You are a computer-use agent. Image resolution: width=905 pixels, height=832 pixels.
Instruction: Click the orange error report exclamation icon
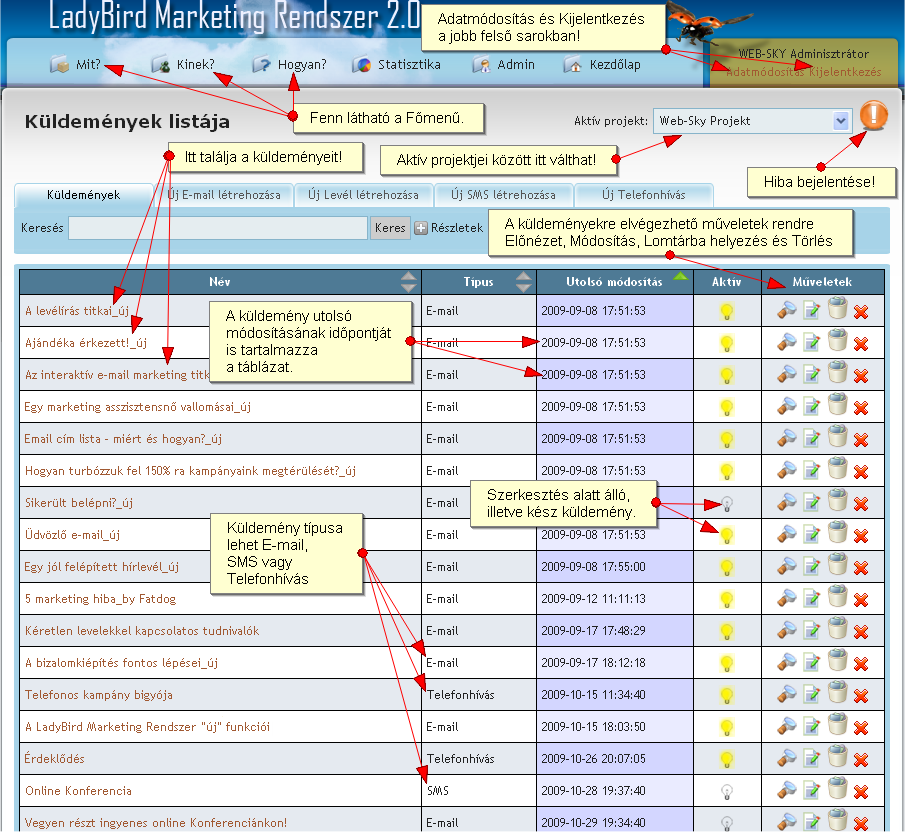(x=873, y=115)
